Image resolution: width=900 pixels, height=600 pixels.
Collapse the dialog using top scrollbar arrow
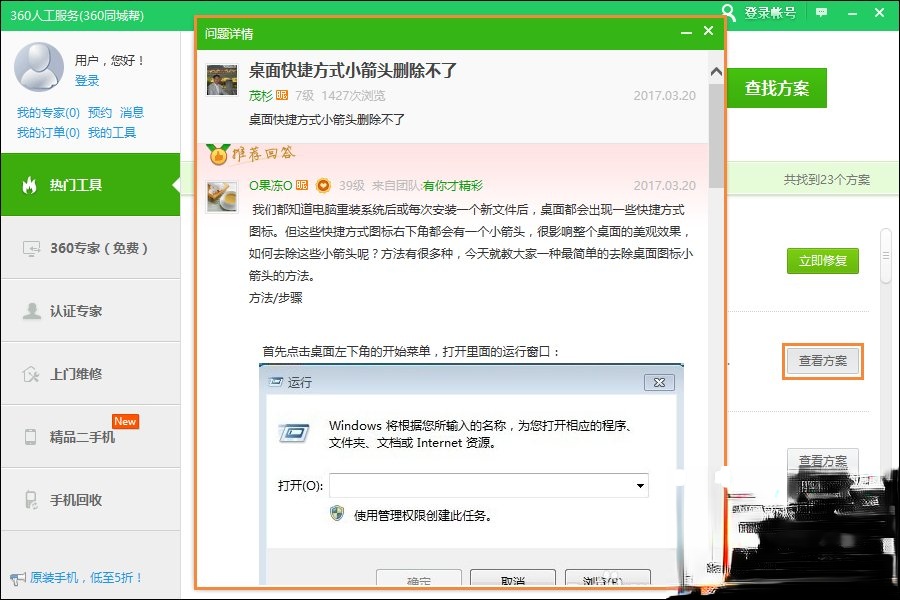[716, 70]
